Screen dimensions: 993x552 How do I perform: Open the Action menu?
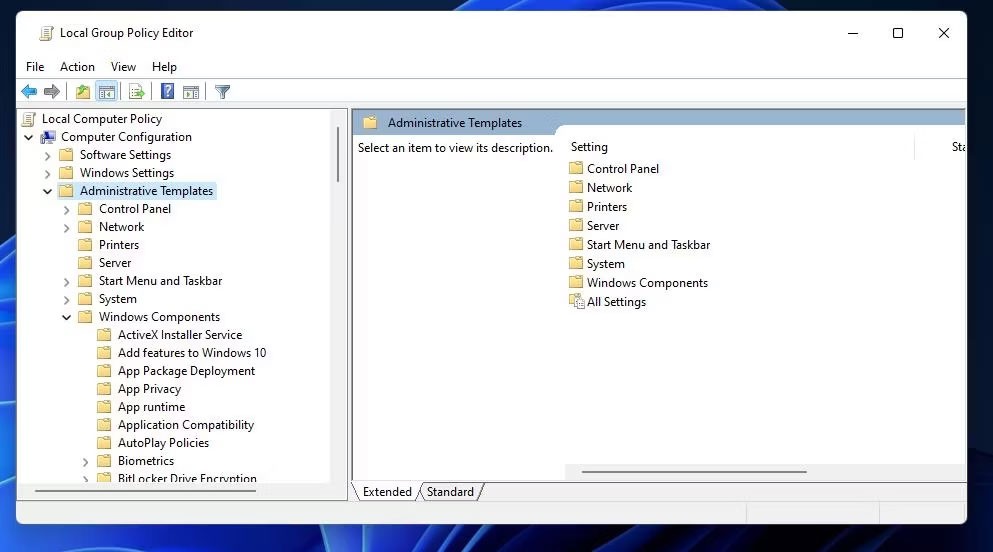pyautogui.click(x=77, y=67)
